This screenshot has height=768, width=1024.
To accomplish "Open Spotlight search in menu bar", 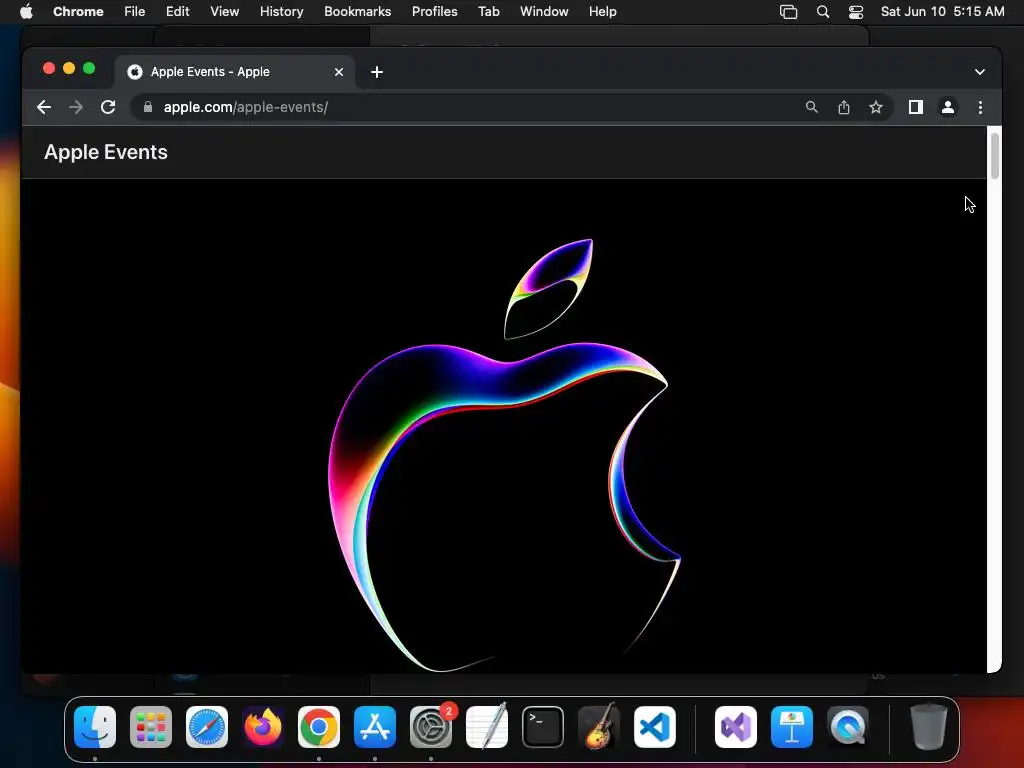I will (x=823, y=12).
